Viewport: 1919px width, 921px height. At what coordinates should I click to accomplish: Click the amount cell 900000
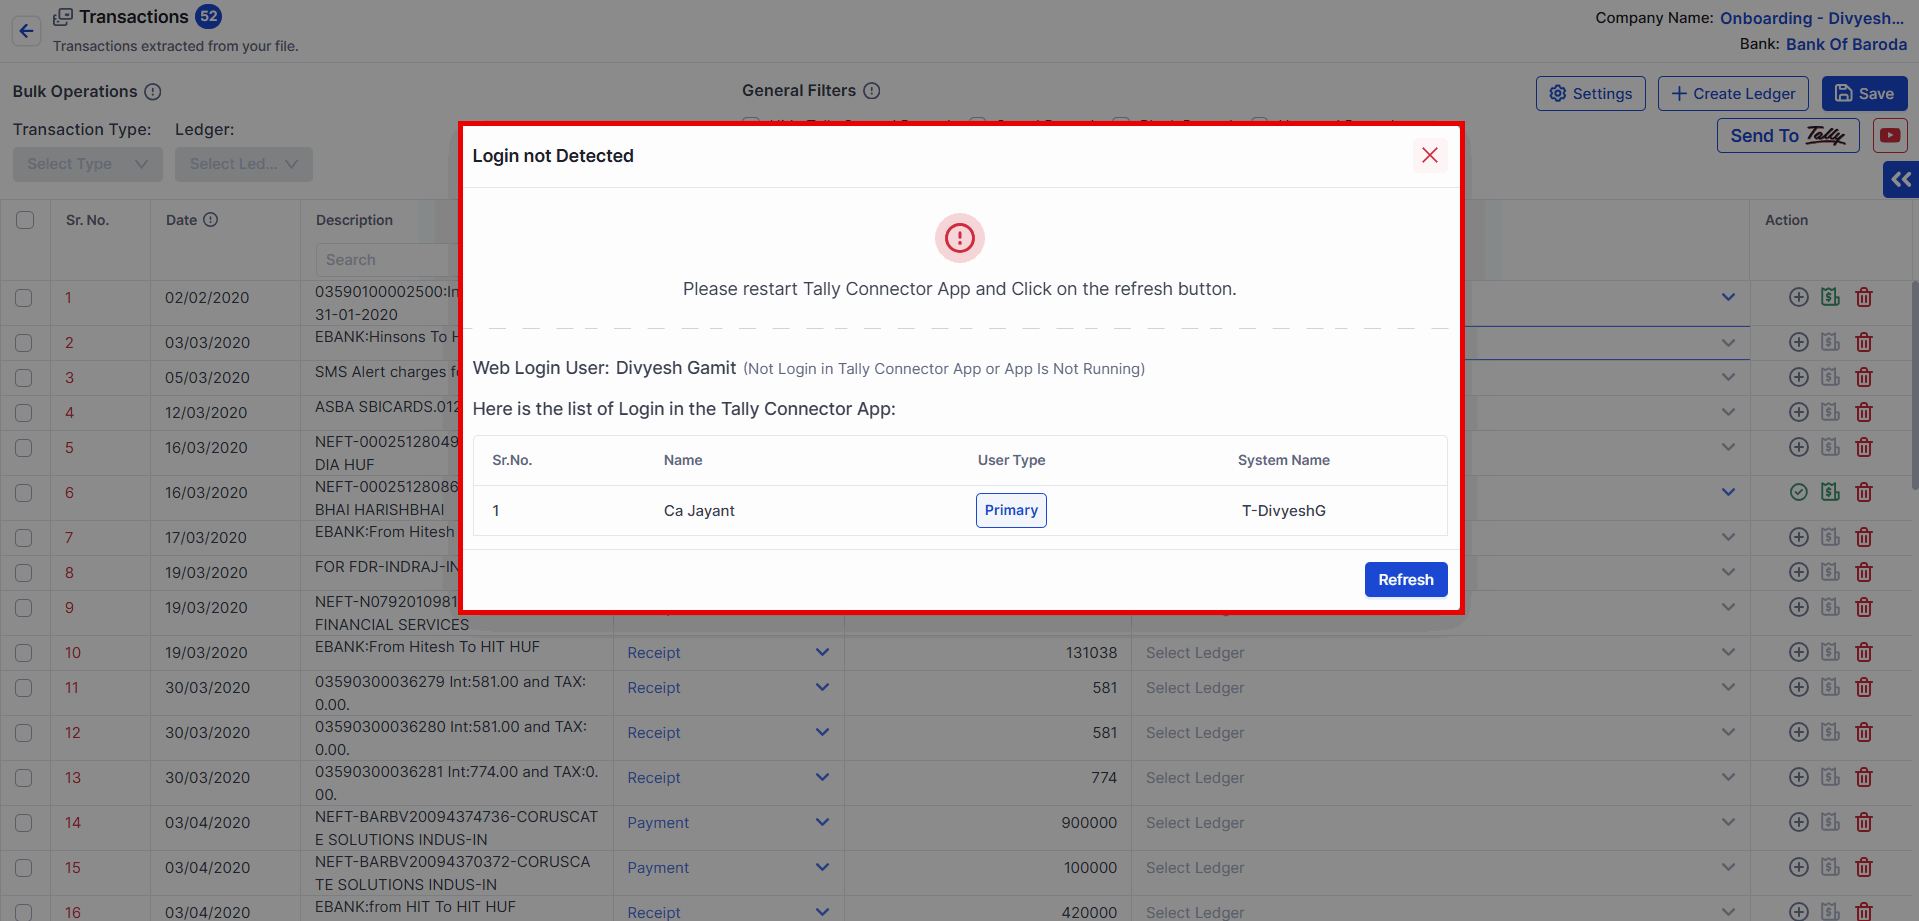tap(1089, 823)
